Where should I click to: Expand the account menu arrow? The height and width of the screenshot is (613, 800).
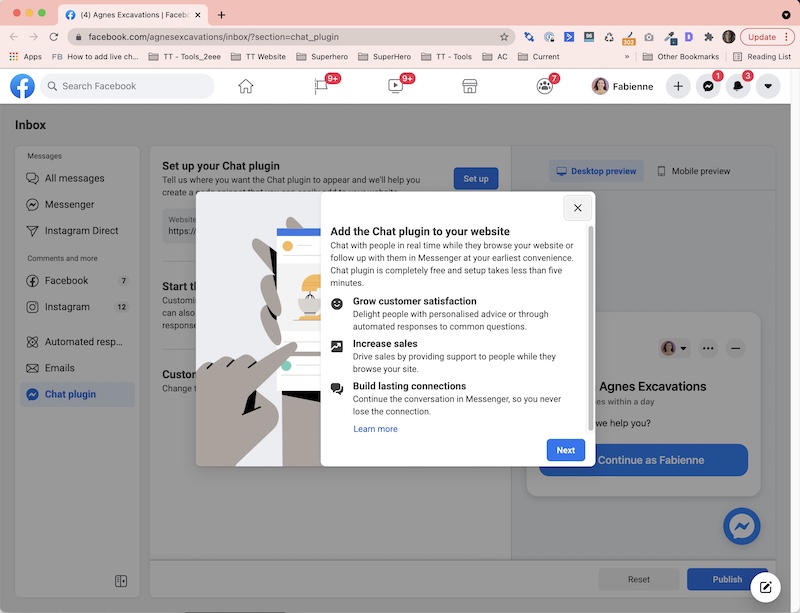click(x=768, y=86)
